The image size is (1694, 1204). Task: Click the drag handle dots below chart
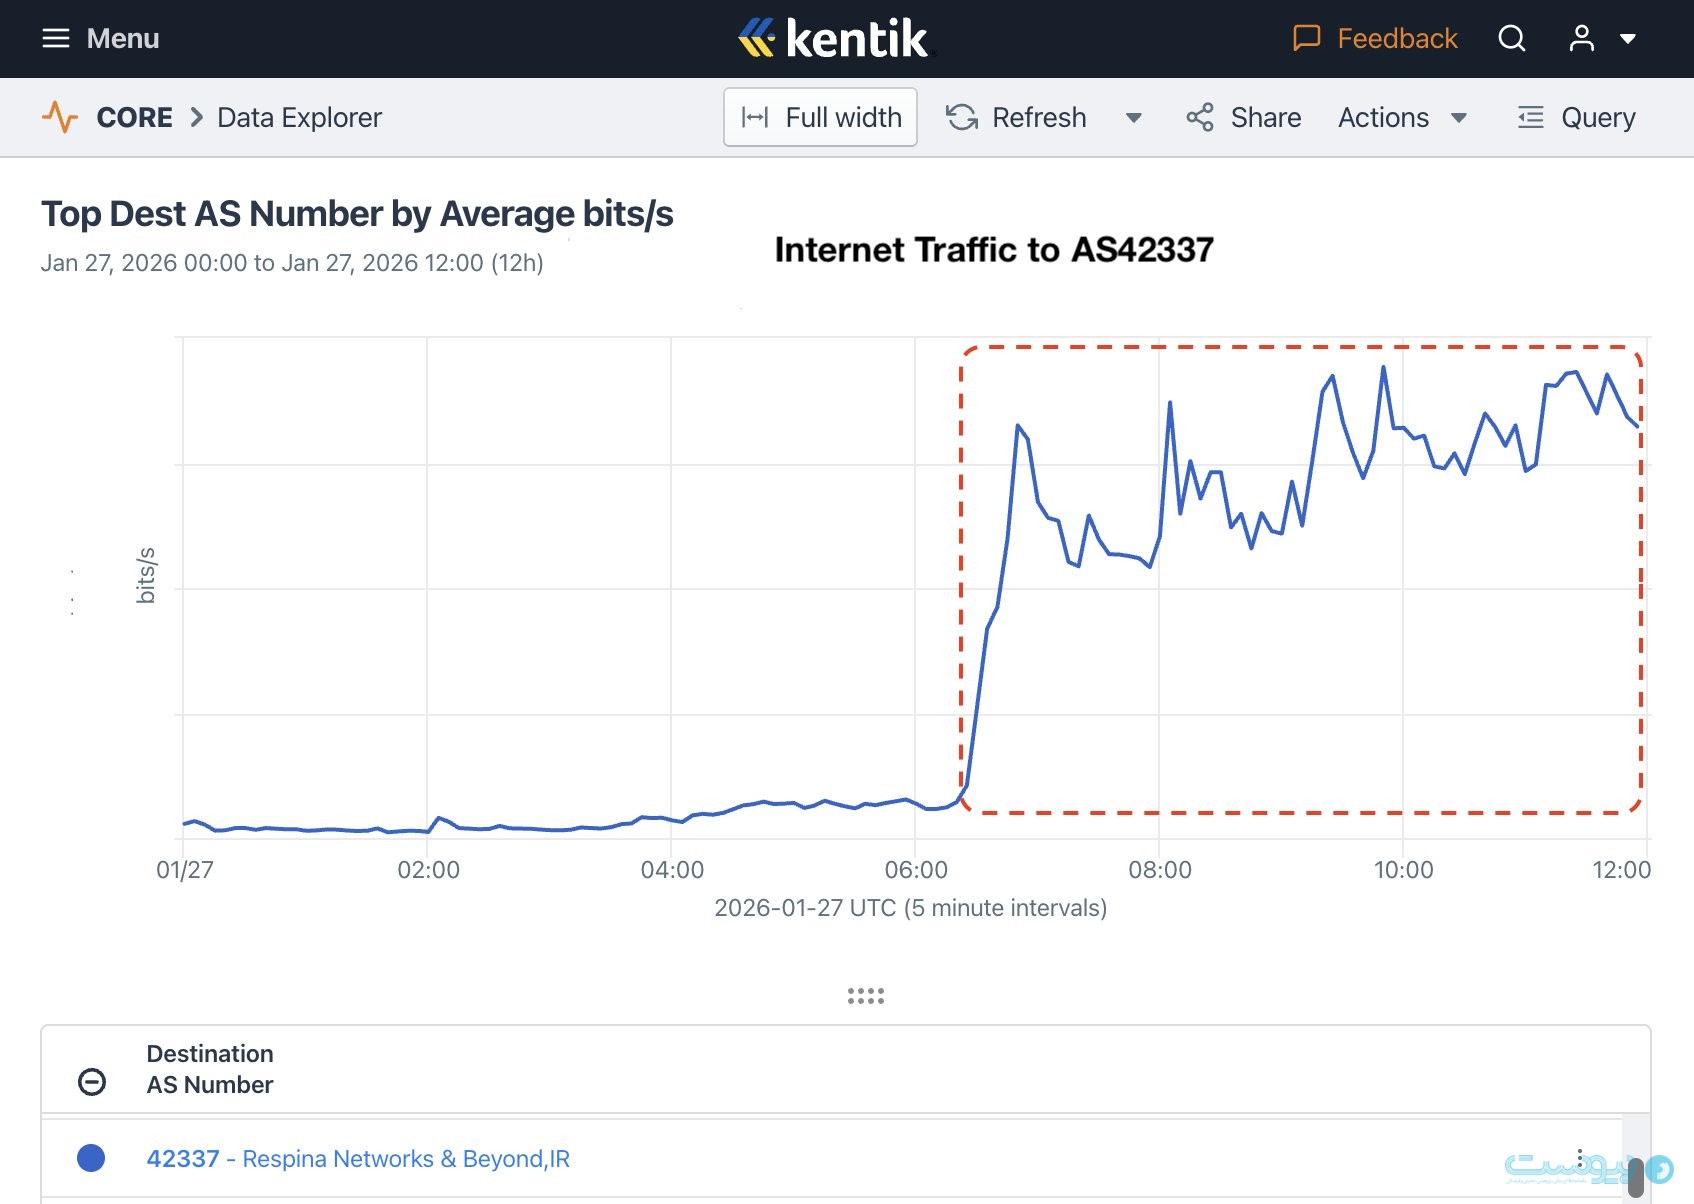[866, 996]
